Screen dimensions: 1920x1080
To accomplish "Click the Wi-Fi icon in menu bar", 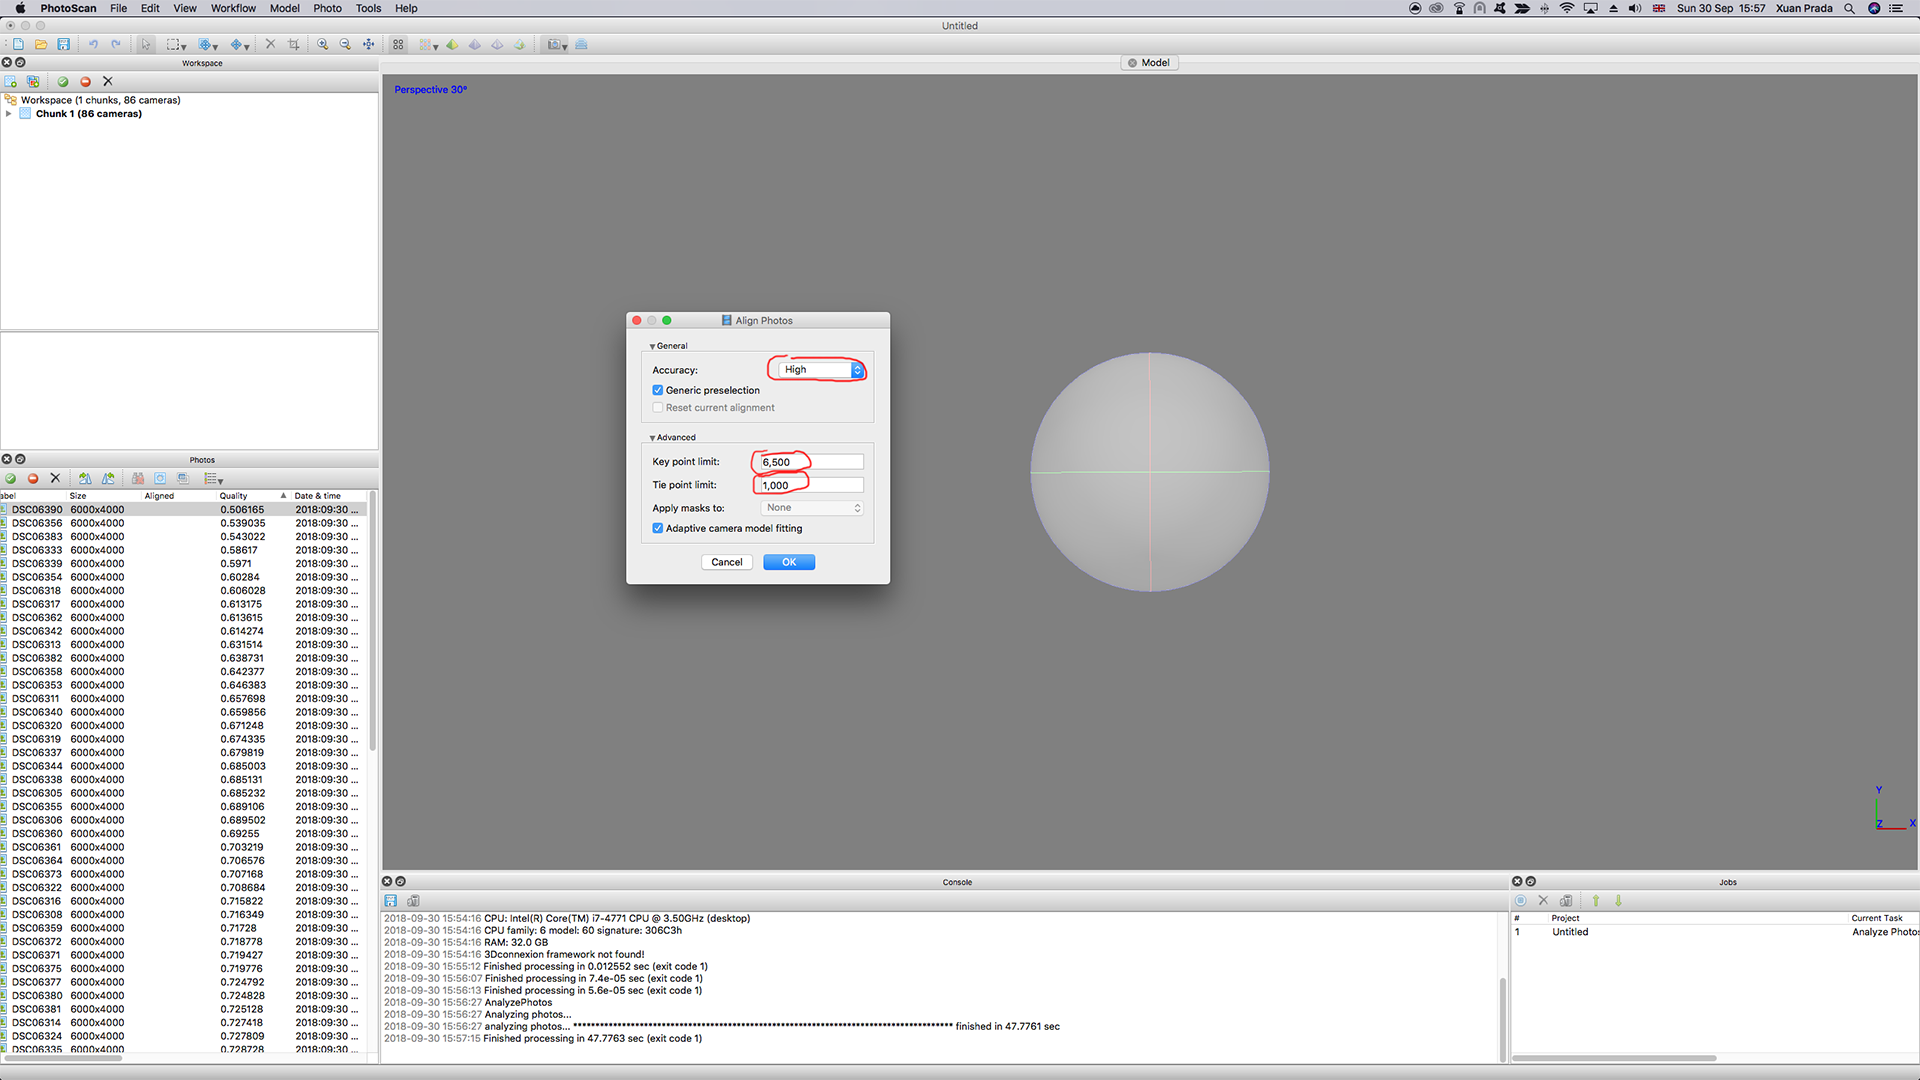I will coord(1567,8).
